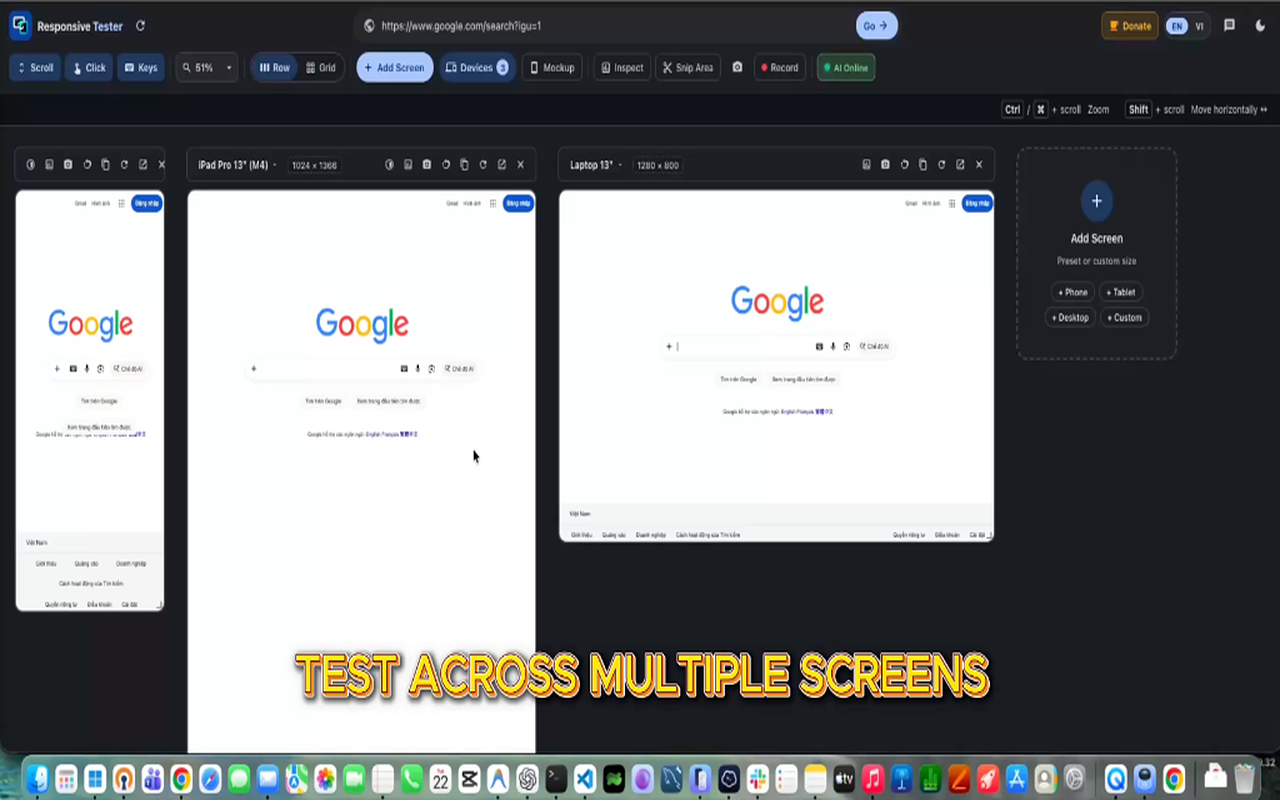Start Record

click(x=780, y=68)
